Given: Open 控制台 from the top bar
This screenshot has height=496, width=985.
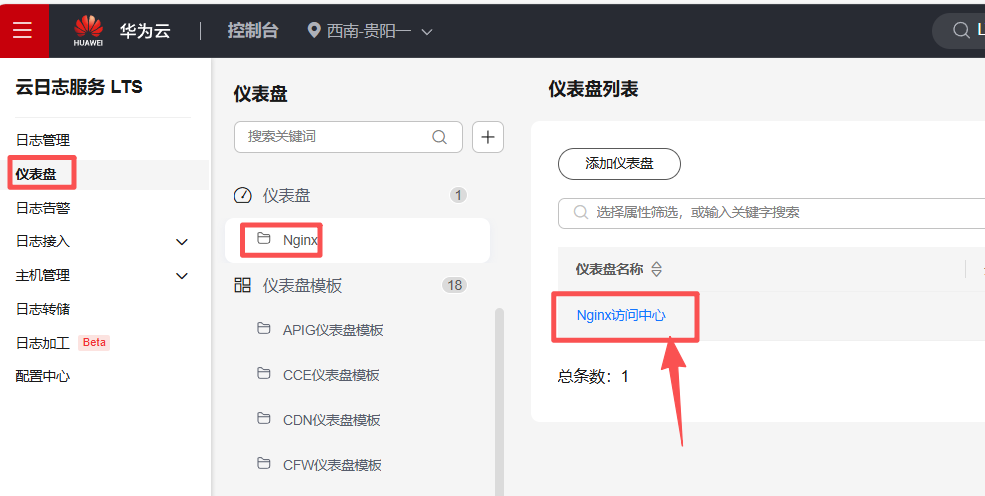Looking at the screenshot, I should [252, 31].
